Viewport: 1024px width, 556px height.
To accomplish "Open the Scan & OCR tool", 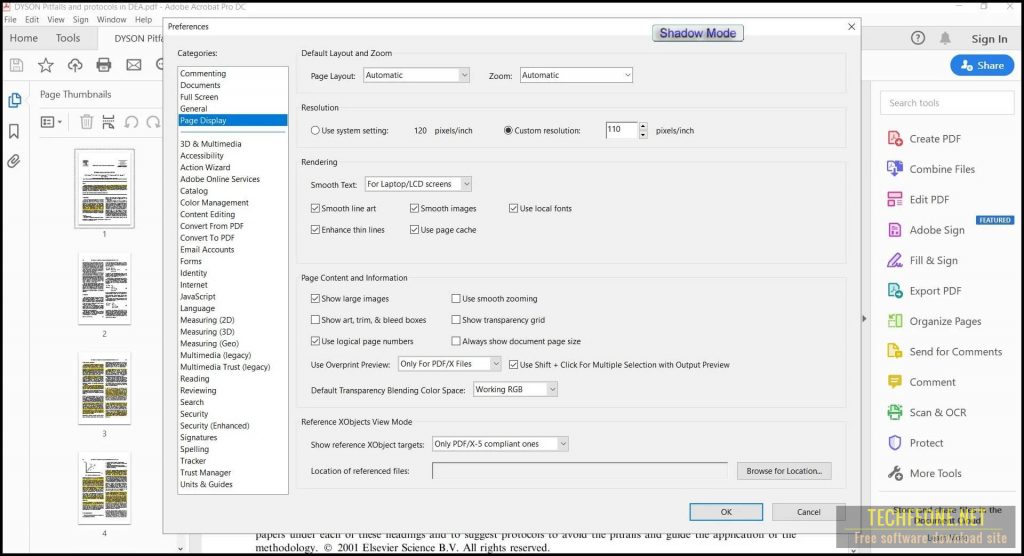I will click(926, 412).
